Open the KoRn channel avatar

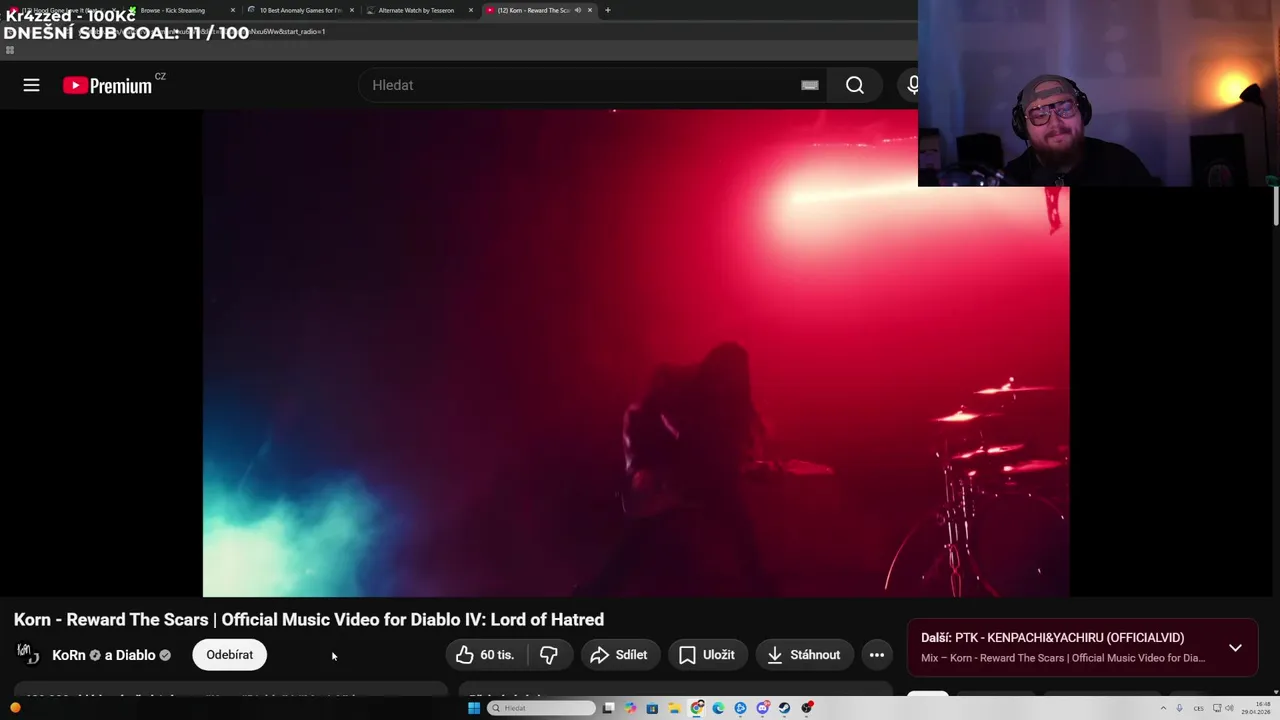(x=28, y=654)
